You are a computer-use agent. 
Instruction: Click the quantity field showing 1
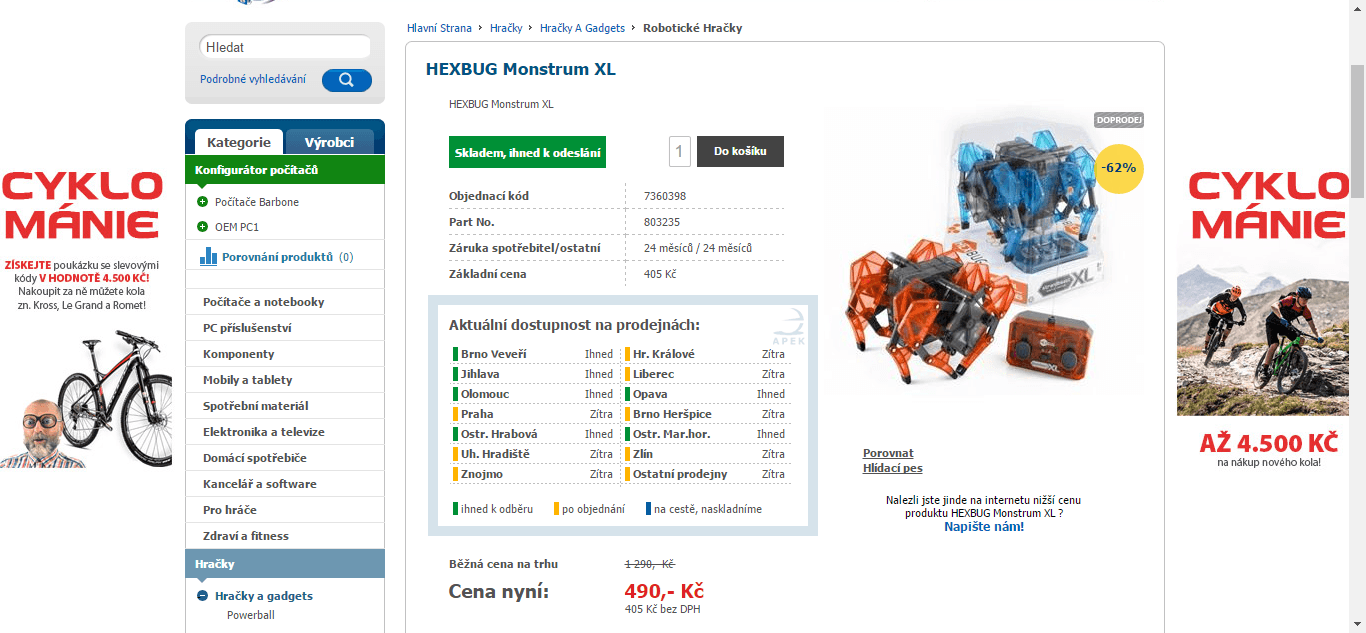(680, 151)
